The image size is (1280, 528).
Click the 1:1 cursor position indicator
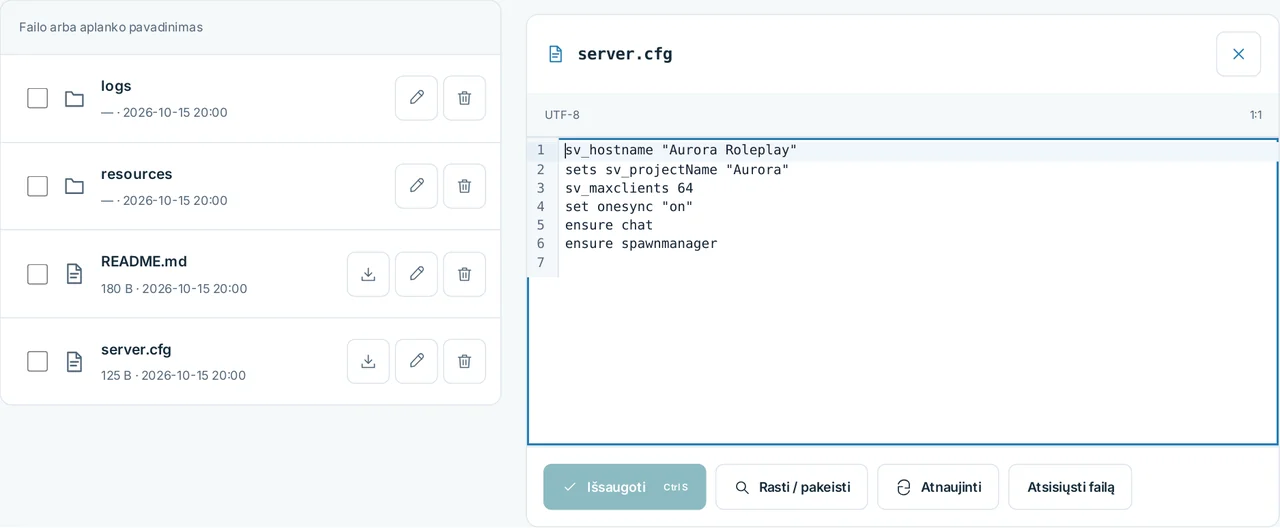[1255, 115]
